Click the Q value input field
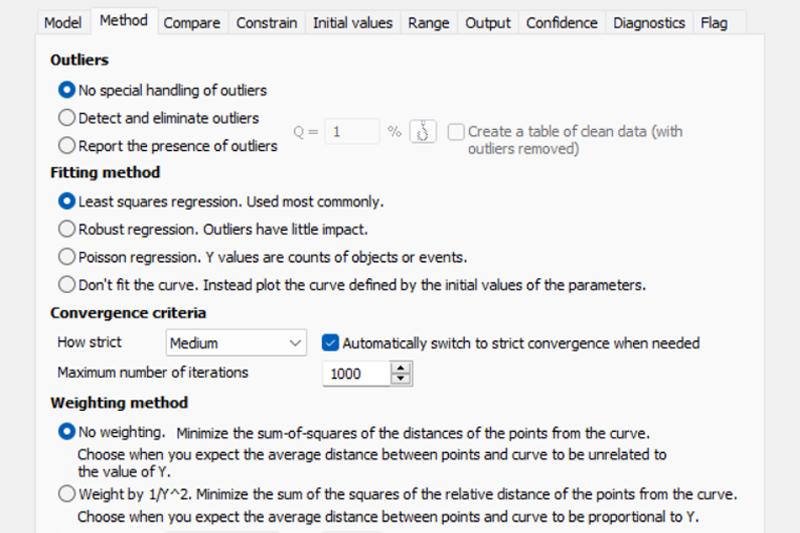Image resolution: width=800 pixels, height=533 pixels. pyautogui.click(x=354, y=132)
